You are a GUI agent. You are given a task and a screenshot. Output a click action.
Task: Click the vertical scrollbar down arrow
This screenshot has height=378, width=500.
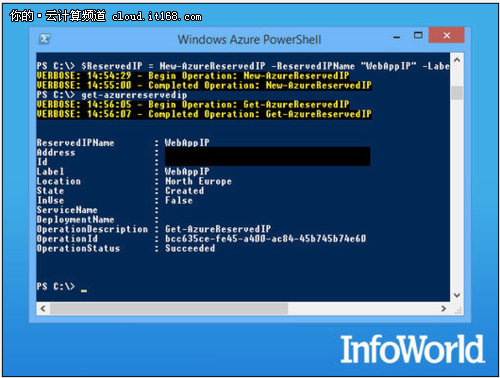pyautogui.click(x=457, y=295)
